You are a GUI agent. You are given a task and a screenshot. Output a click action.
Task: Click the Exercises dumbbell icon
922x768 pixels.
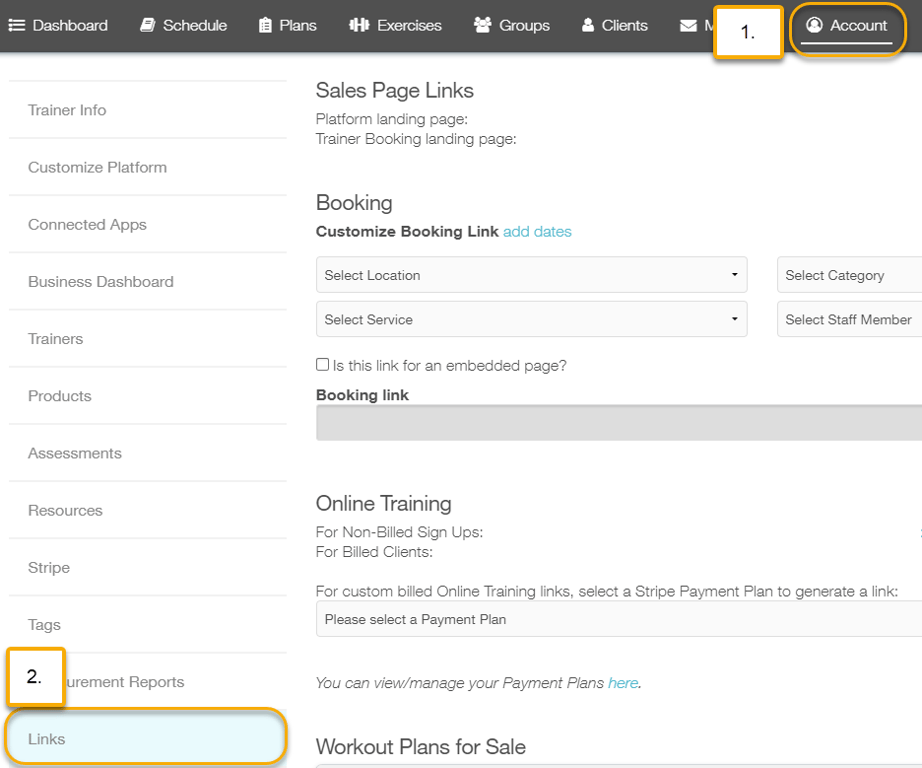tap(359, 26)
